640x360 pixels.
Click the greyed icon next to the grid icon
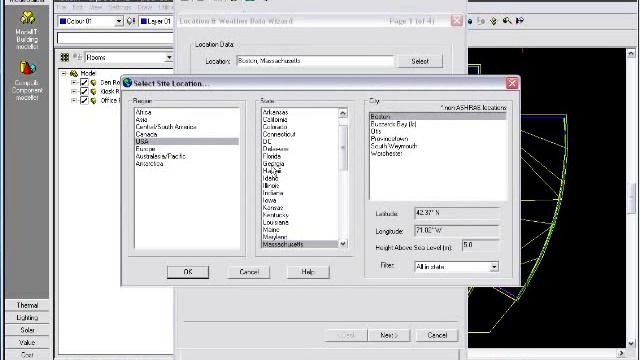[77, 58]
